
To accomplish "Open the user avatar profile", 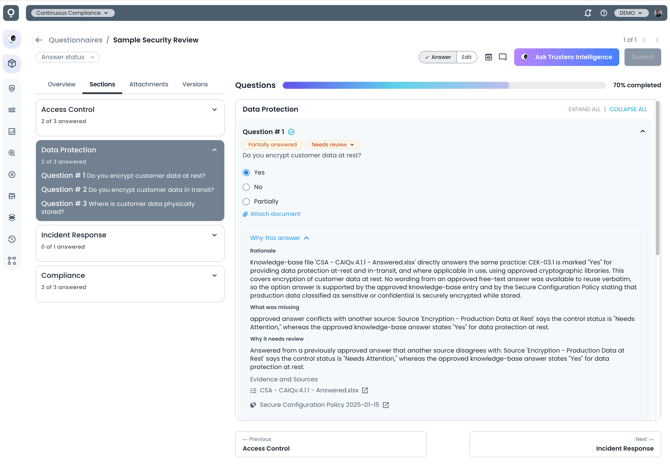I will coord(658,13).
